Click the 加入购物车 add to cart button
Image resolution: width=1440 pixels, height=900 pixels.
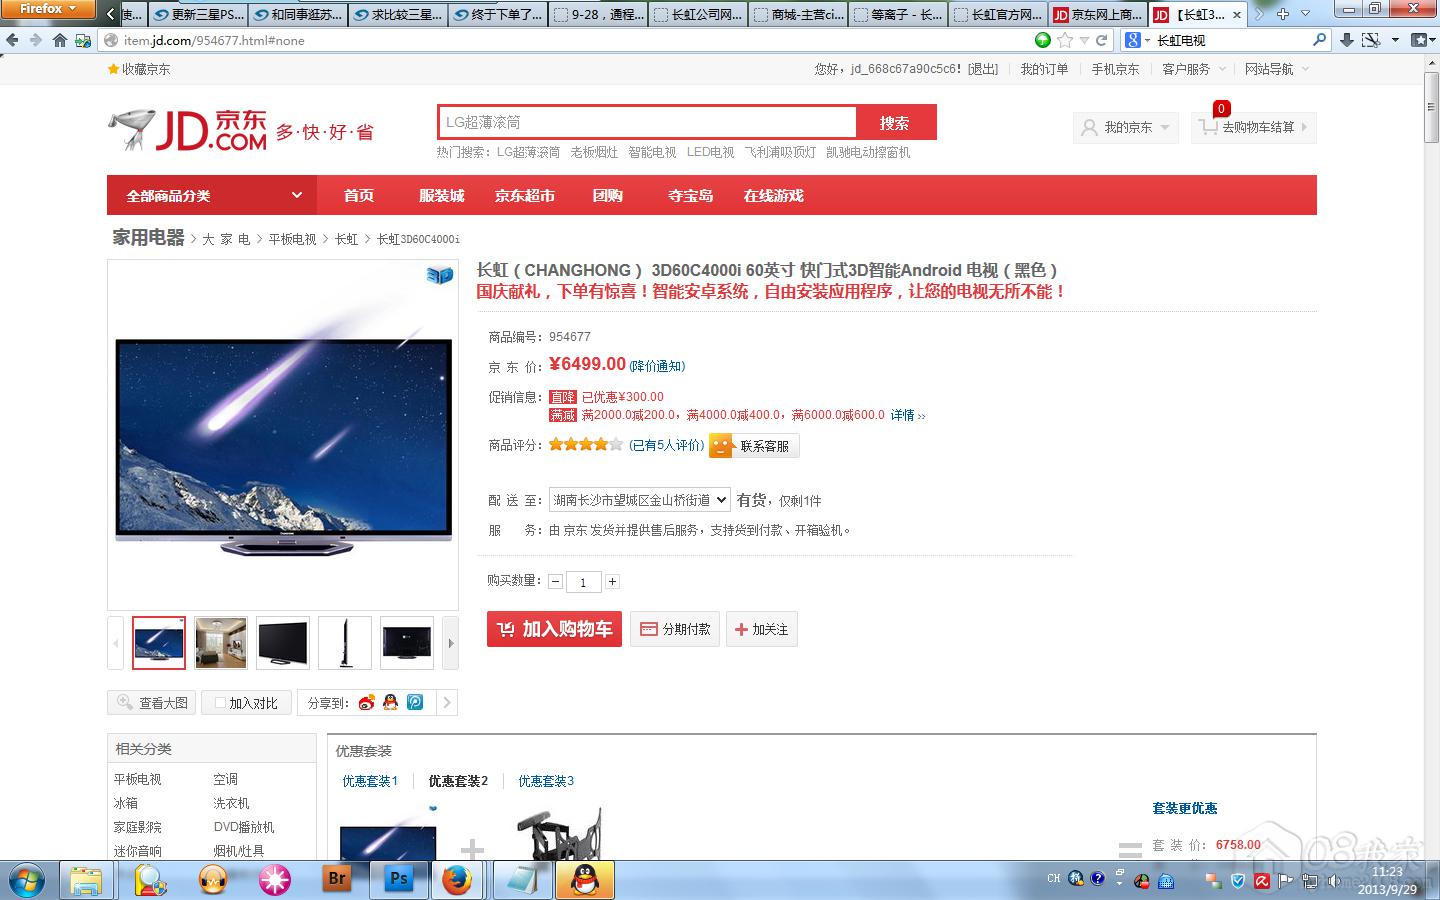[554, 629]
